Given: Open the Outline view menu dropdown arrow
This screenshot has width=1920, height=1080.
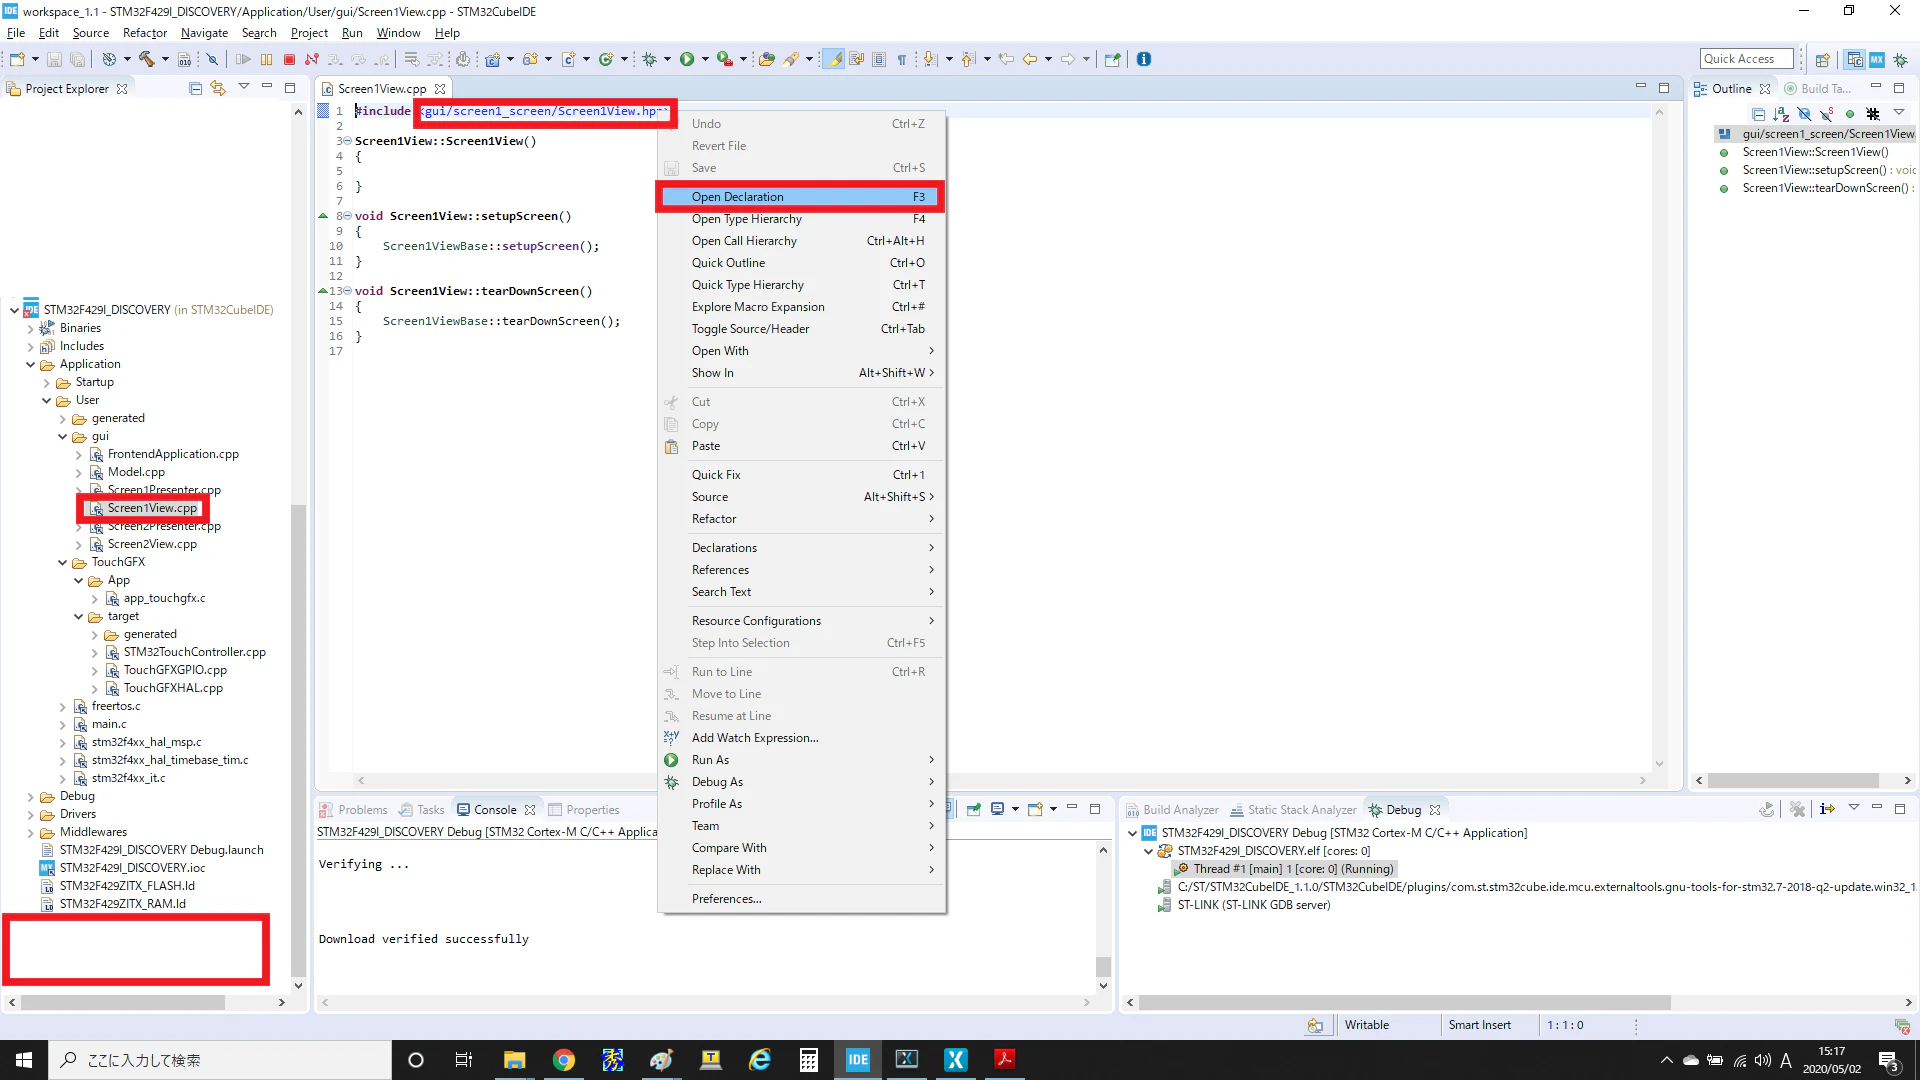Looking at the screenshot, I should click(x=1898, y=113).
